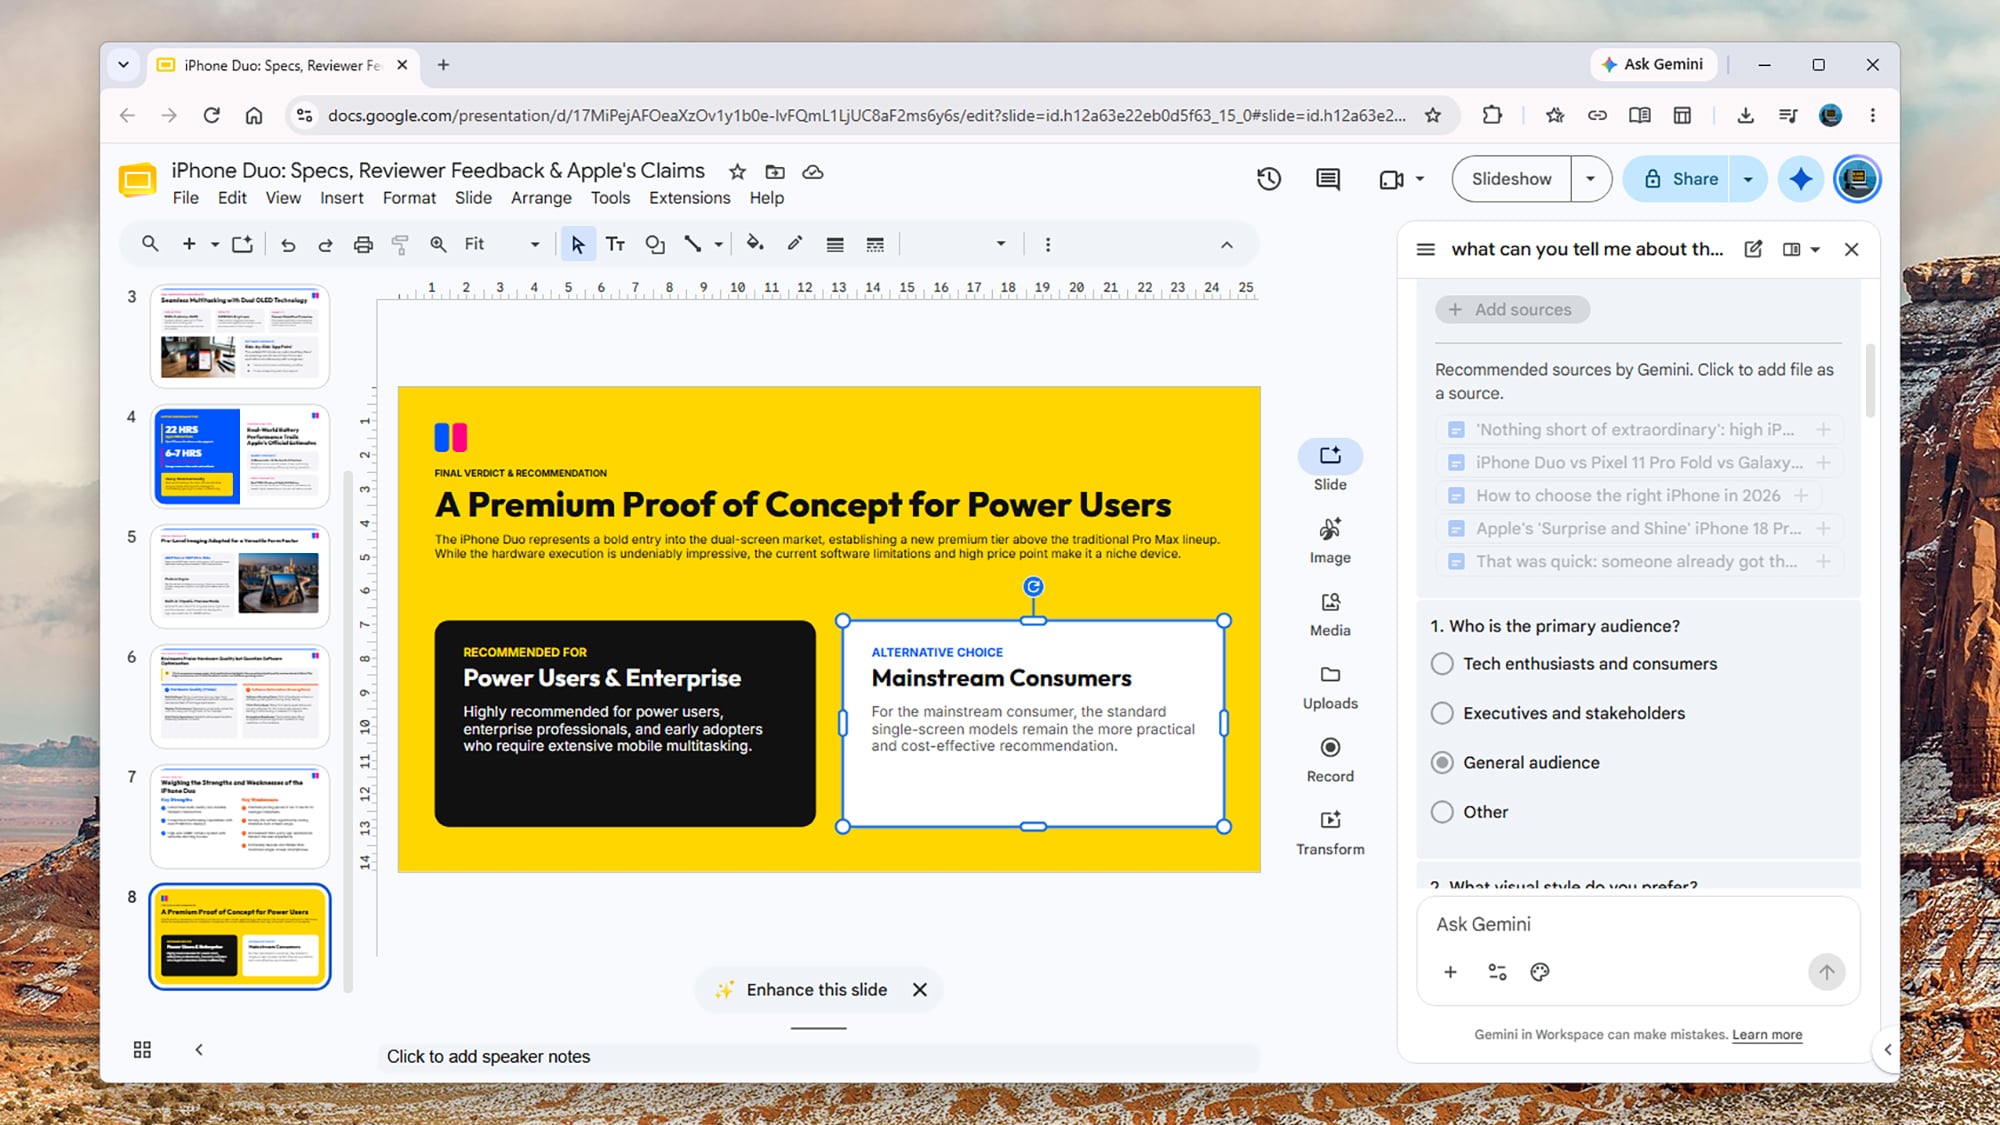Collapse the toolbar with the up chevron
Image resolution: width=2000 pixels, height=1125 pixels.
point(1226,245)
